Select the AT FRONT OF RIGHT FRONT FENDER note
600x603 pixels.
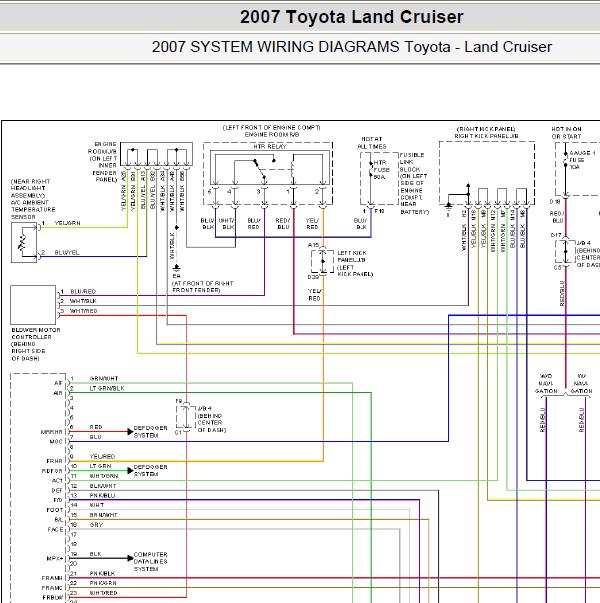203,287
